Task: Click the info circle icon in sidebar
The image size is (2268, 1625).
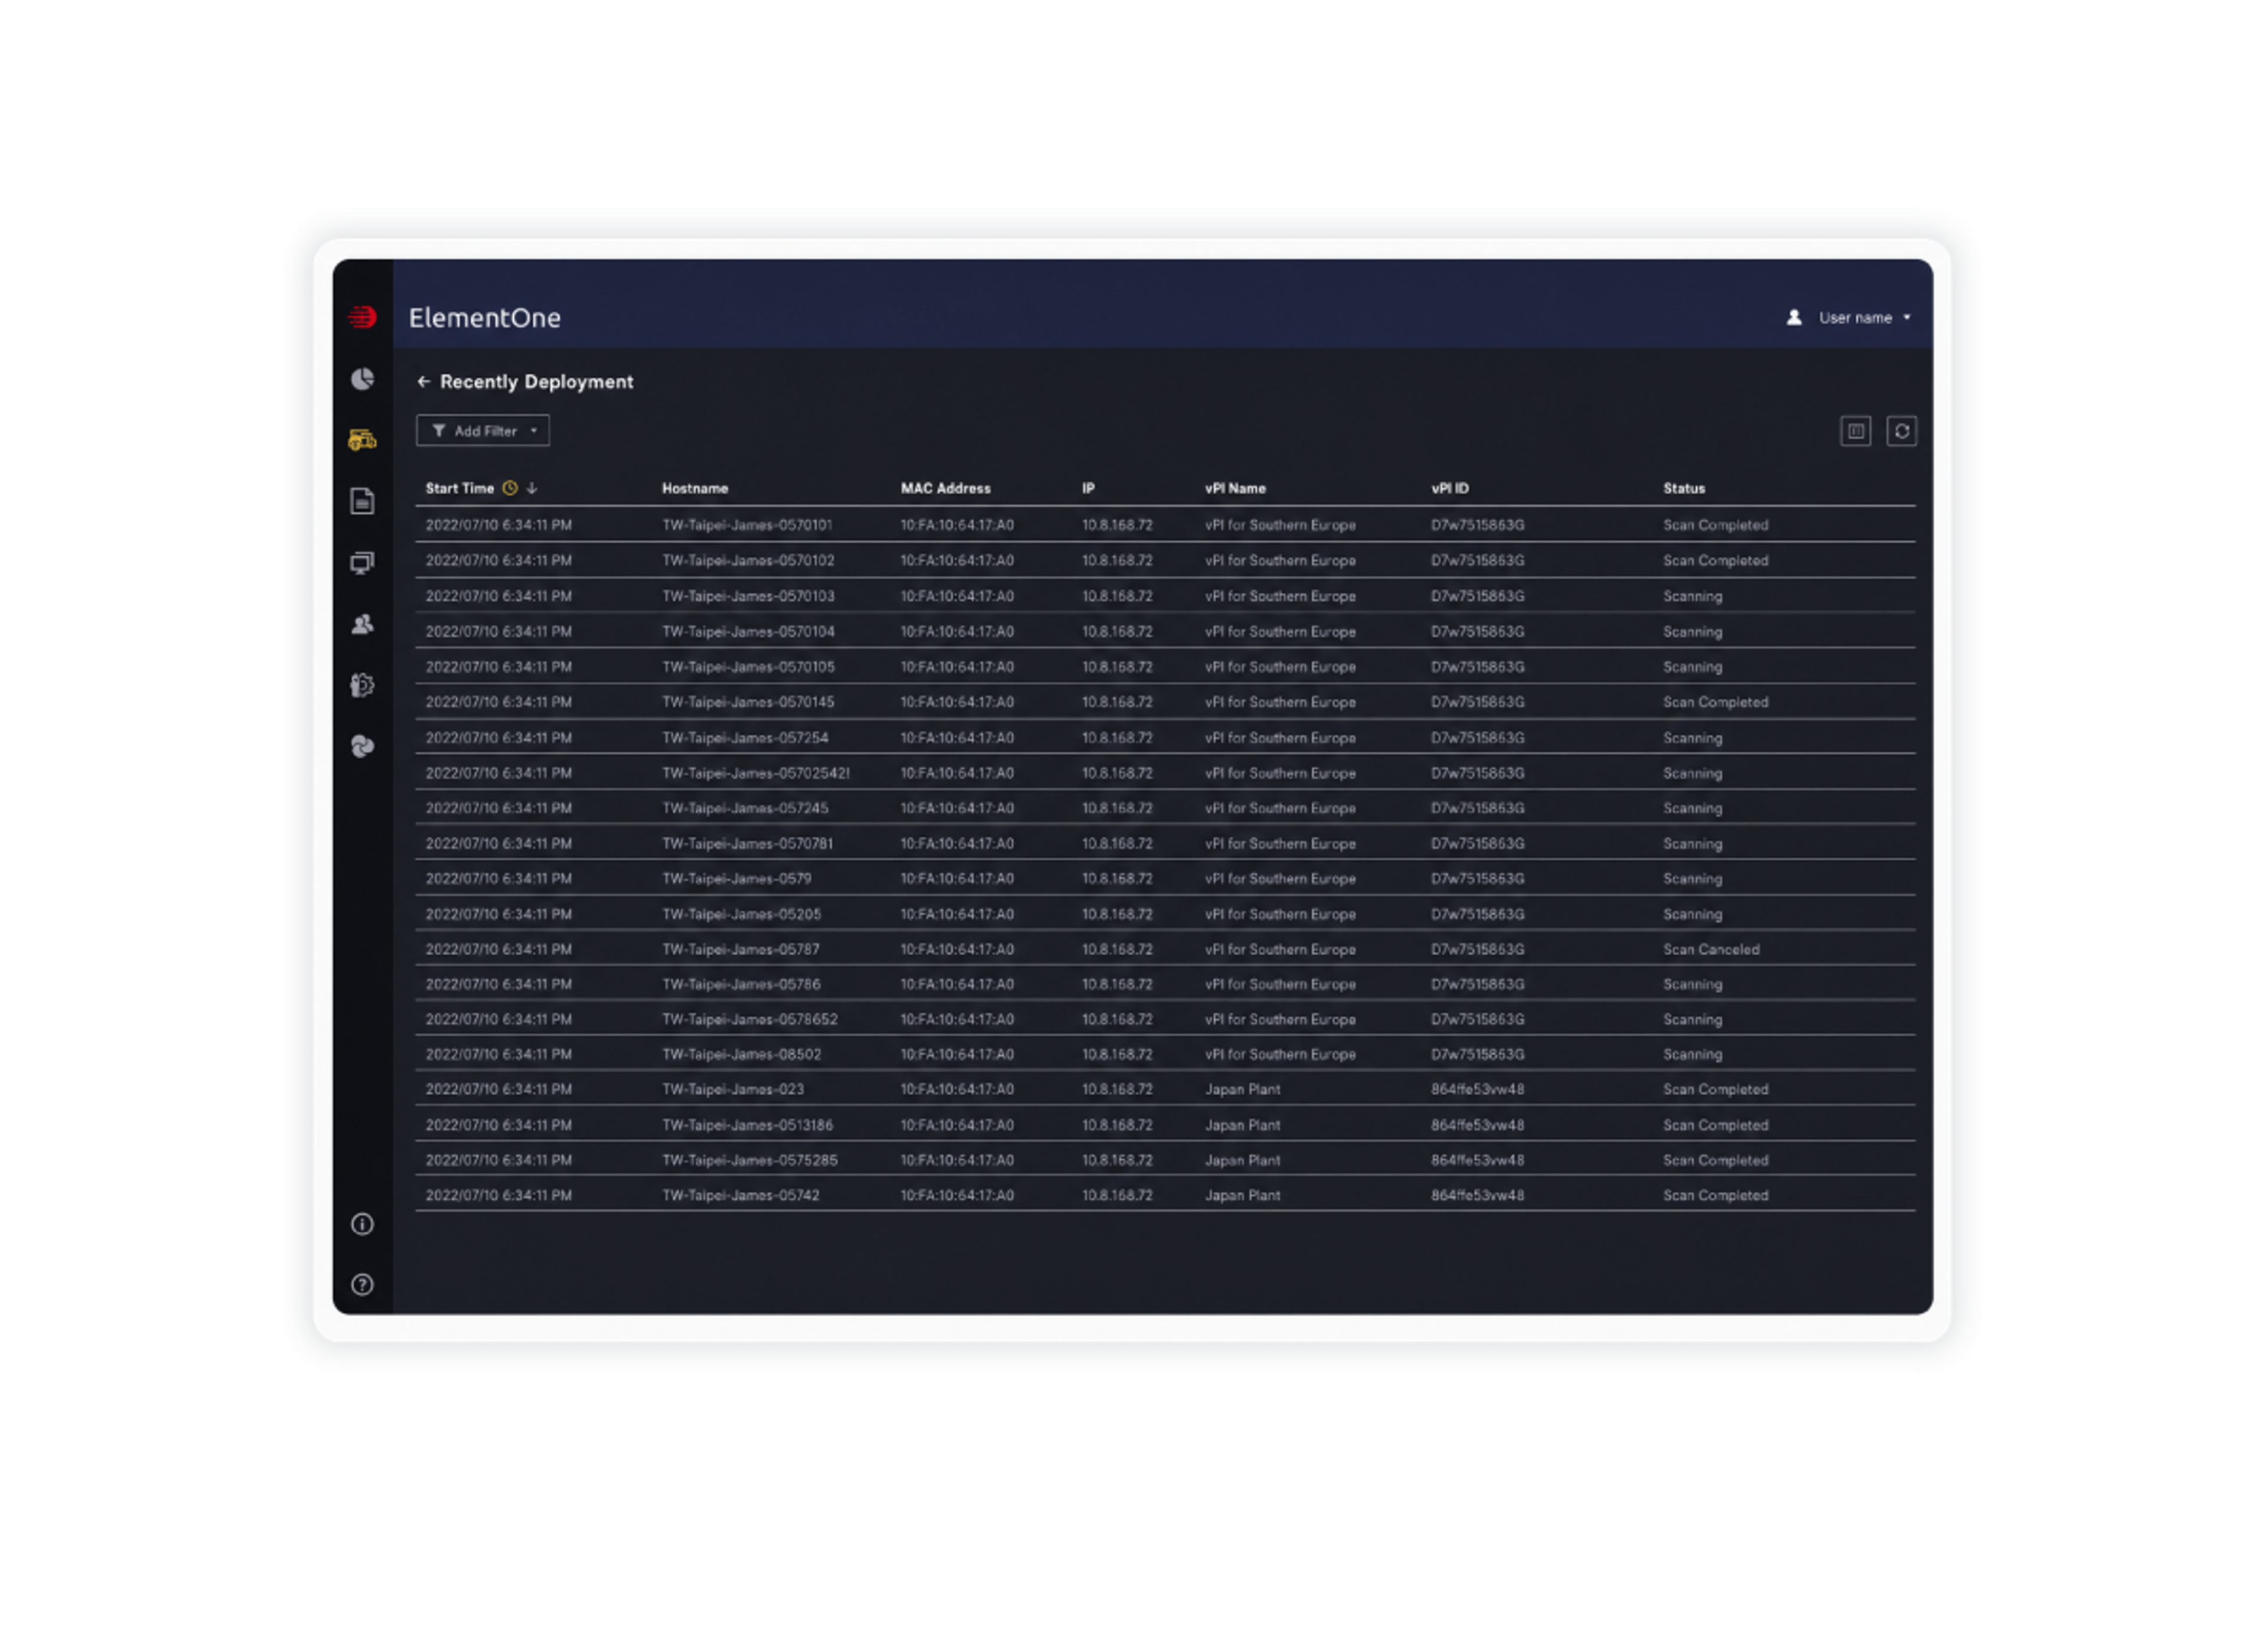Action: [x=362, y=1224]
